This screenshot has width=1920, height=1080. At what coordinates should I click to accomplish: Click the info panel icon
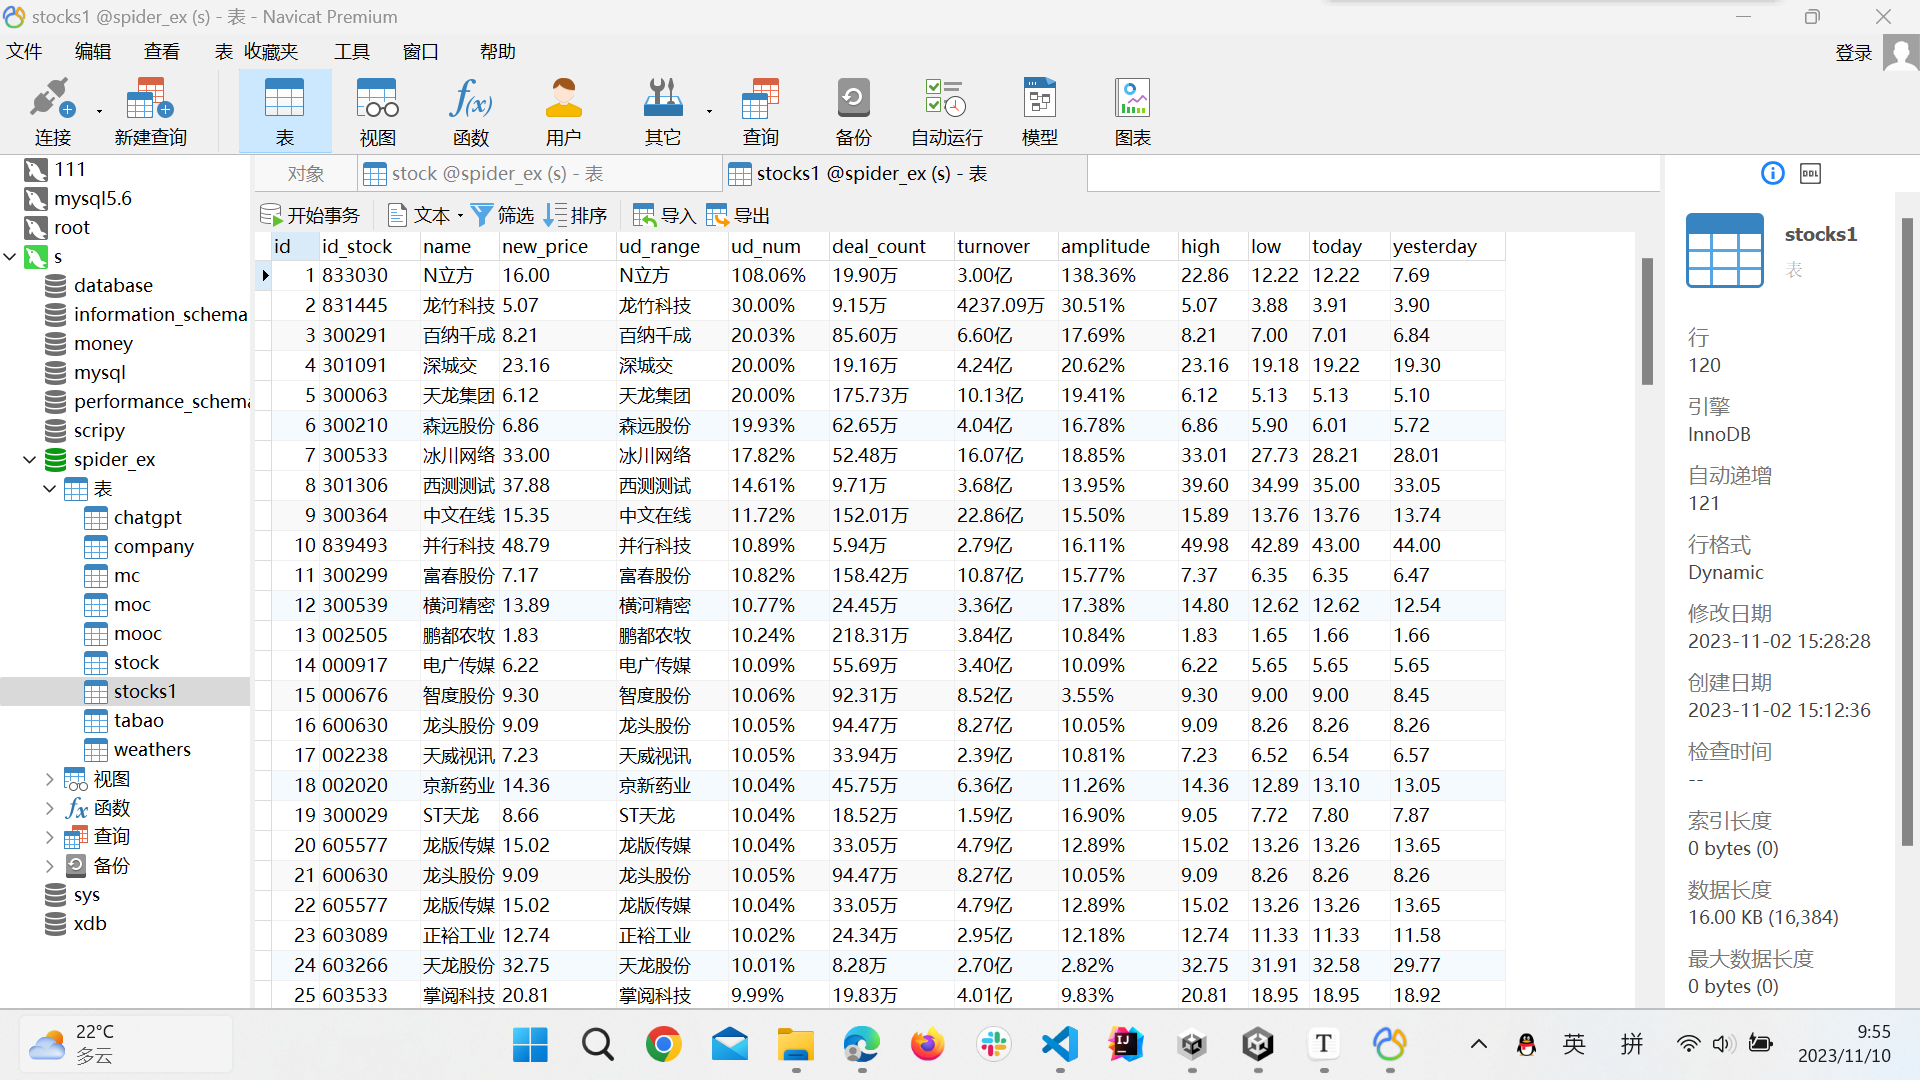click(x=1772, y=174)
